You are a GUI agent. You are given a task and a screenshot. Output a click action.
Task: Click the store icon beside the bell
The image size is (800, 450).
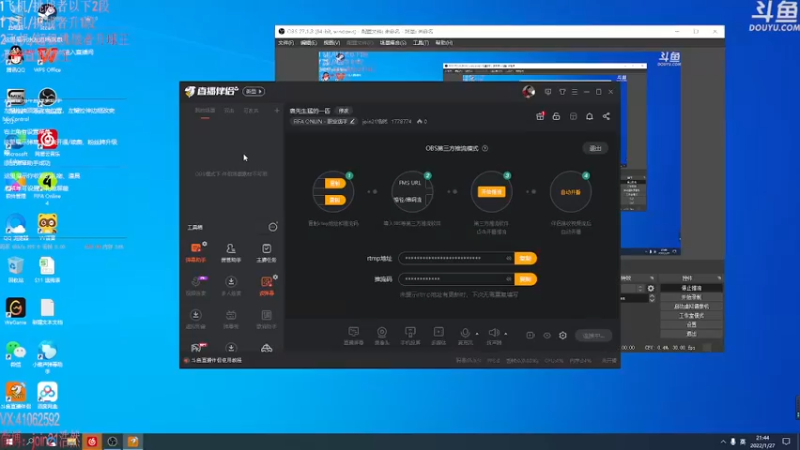(573, 116)
